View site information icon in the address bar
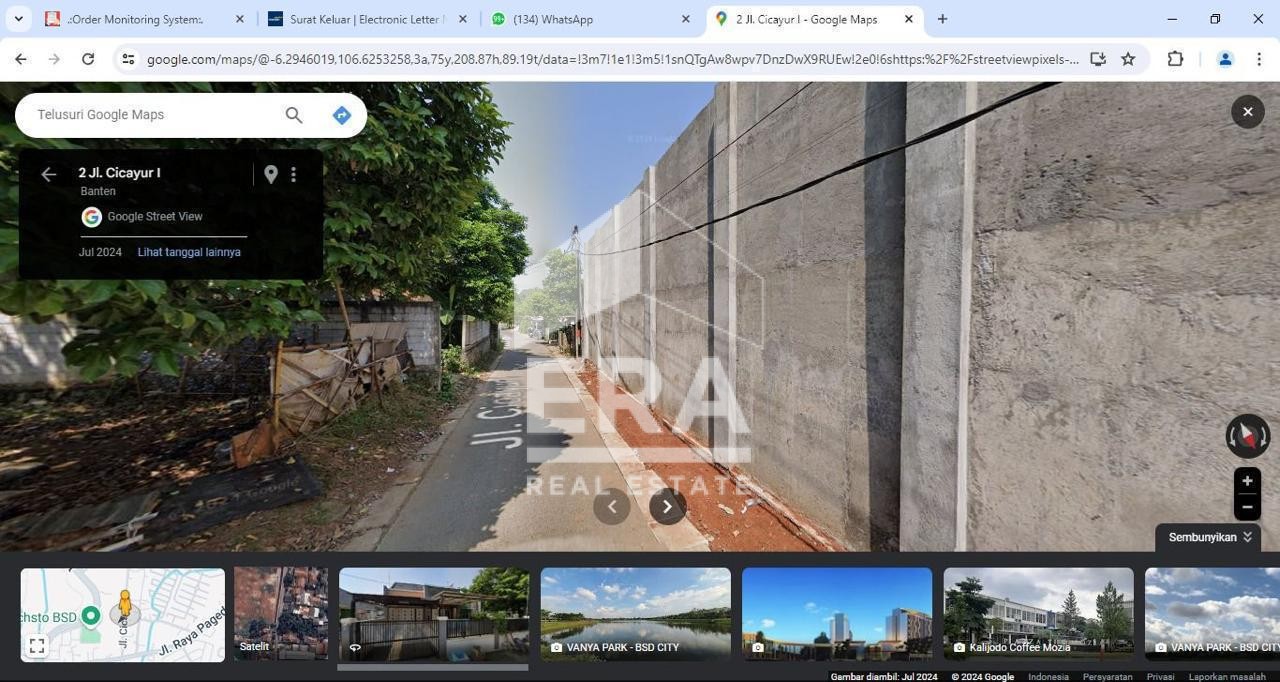This screenshot has height=682, width=1280. coord(128,59)
